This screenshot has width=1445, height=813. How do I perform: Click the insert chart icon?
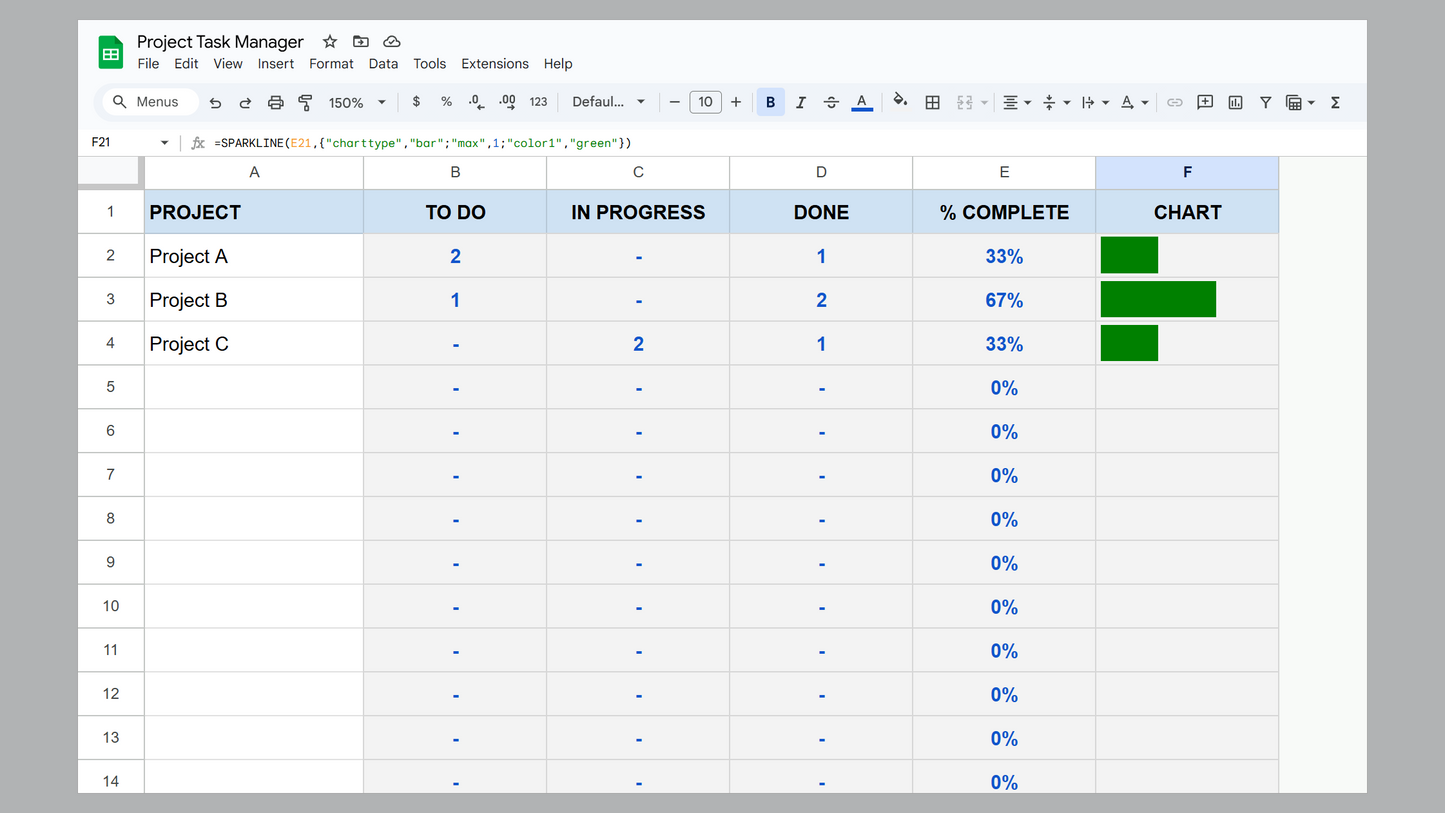tap(1235, 103)
